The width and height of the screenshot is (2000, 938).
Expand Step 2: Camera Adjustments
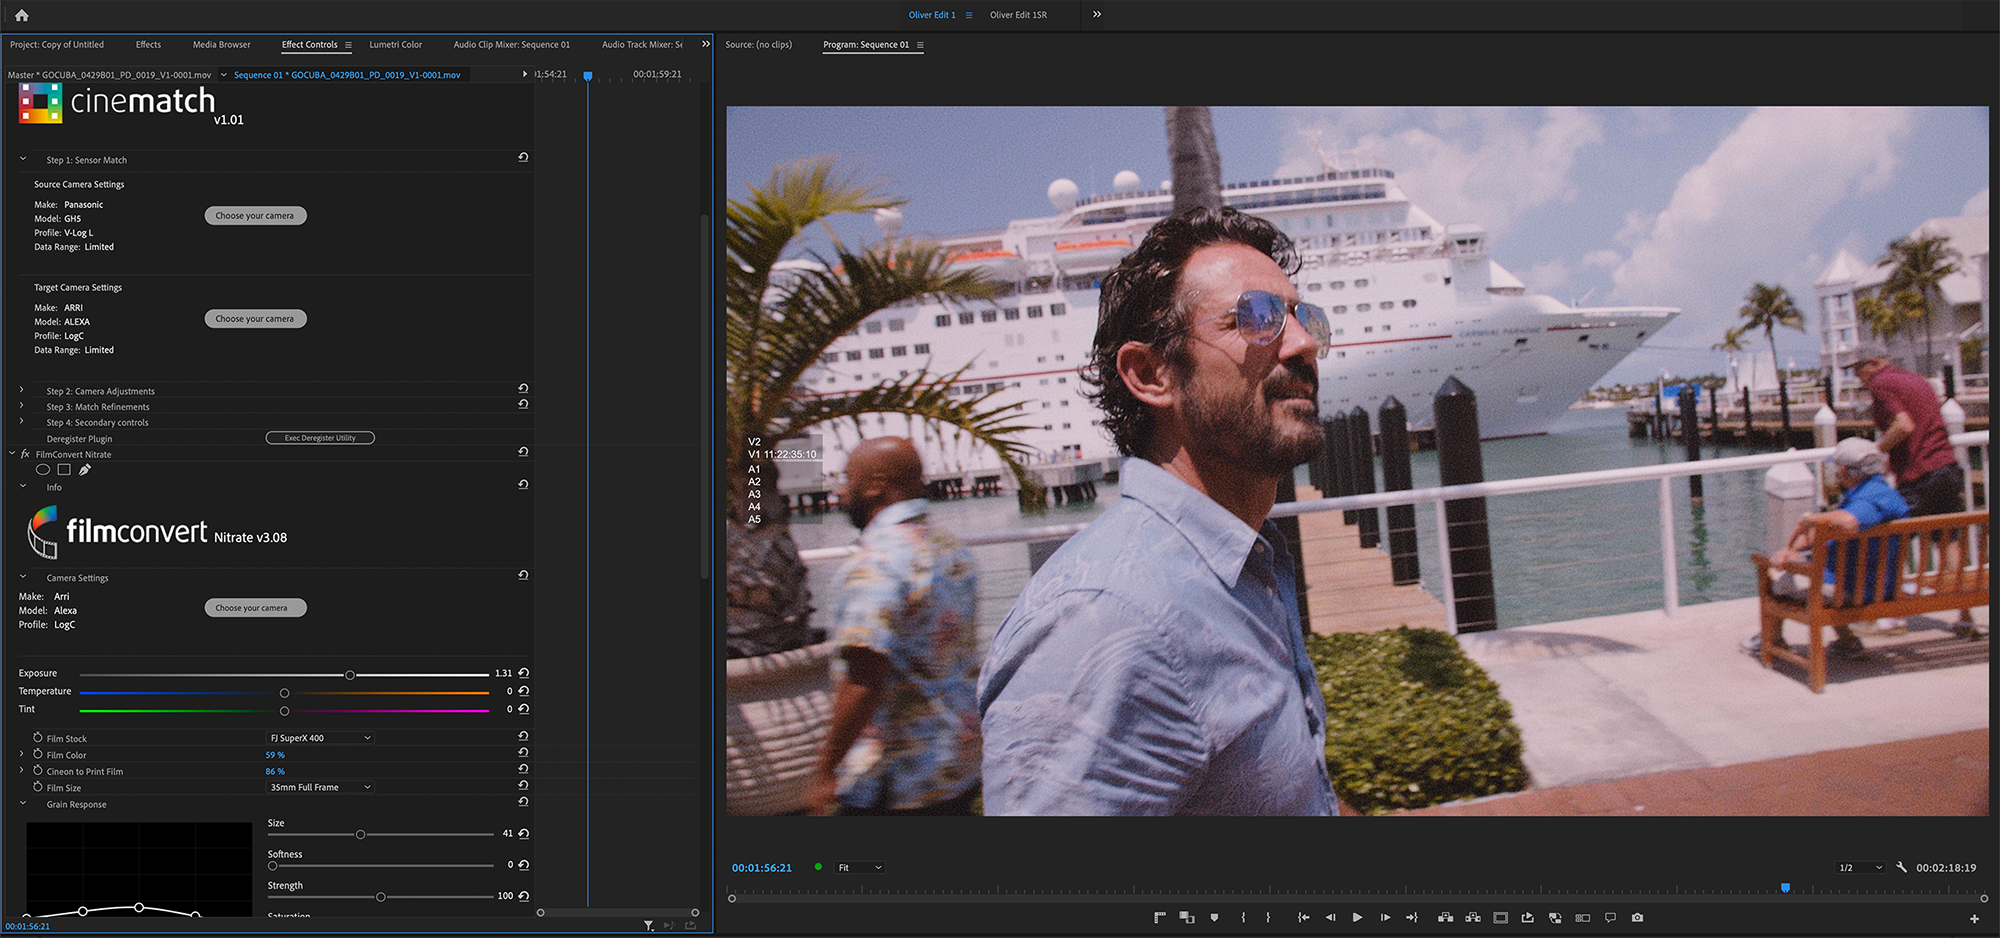(22, 390)
